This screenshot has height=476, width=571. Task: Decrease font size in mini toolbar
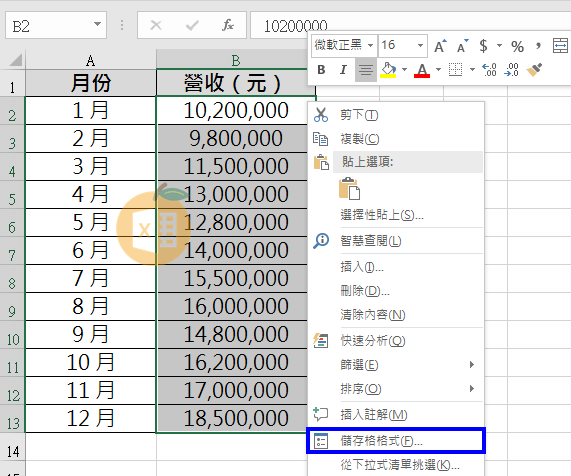coord(462,46)
